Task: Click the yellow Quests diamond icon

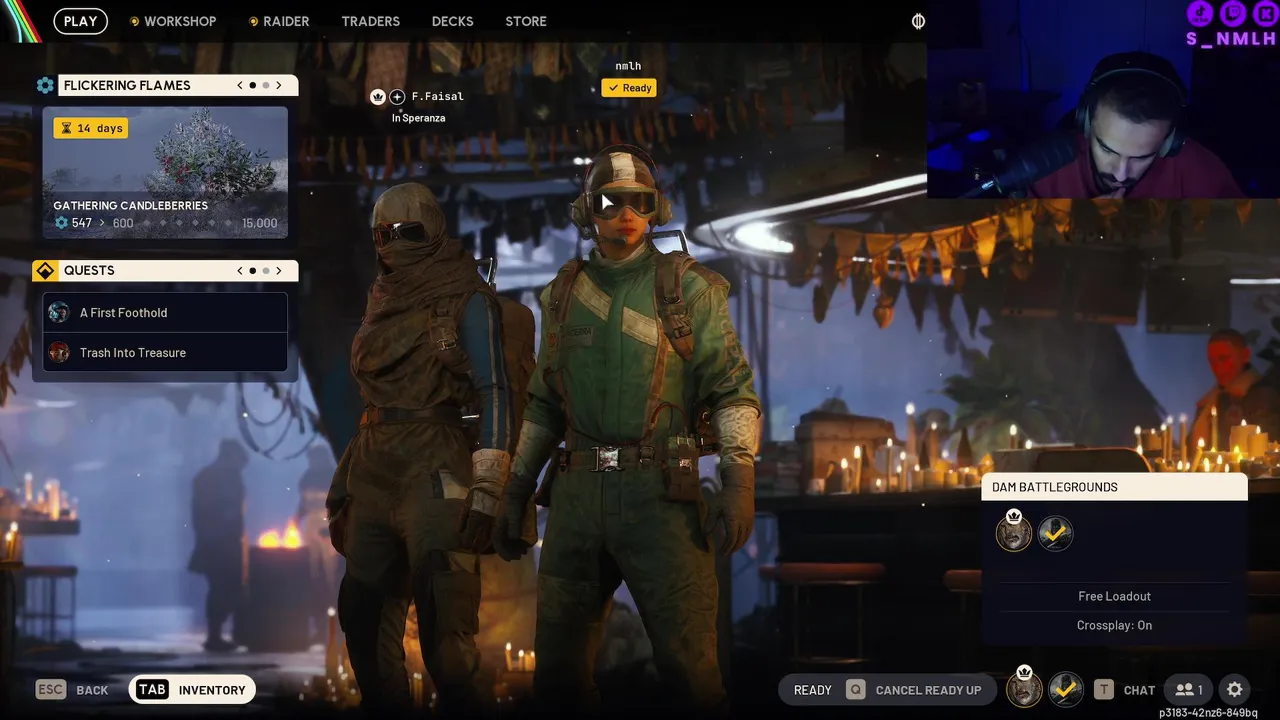Action: click(x=45, y=271)
